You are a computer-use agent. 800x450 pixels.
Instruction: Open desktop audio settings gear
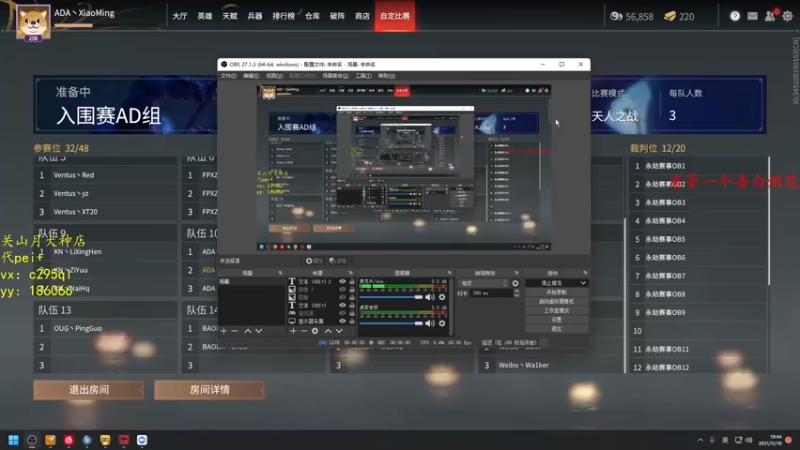point(442,323)
